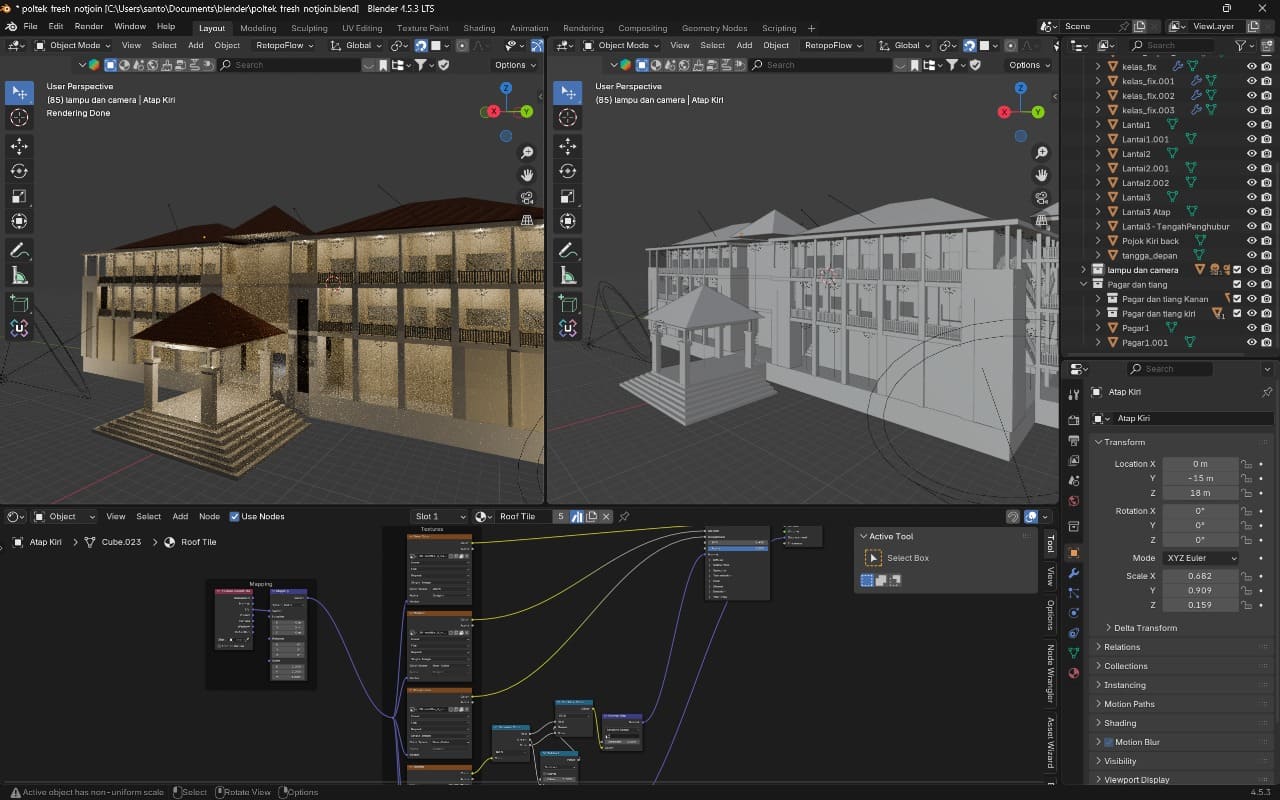Image resolution: width=1280 pixels, height=800 pixels.
Task: Toggle Motion Blur checkbox in properties
Action: tap(1108, 742)
